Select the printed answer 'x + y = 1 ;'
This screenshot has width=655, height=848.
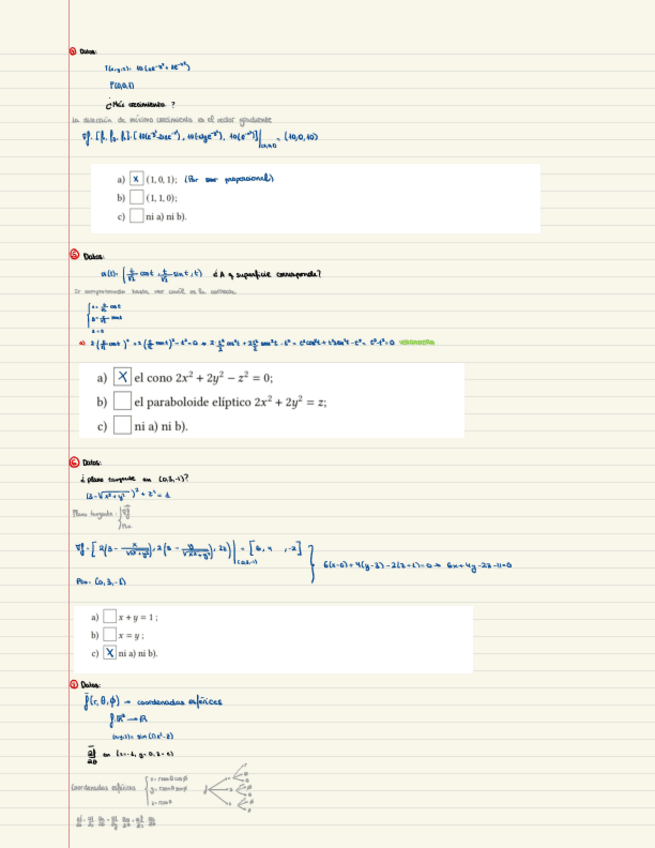pos(138,617)
